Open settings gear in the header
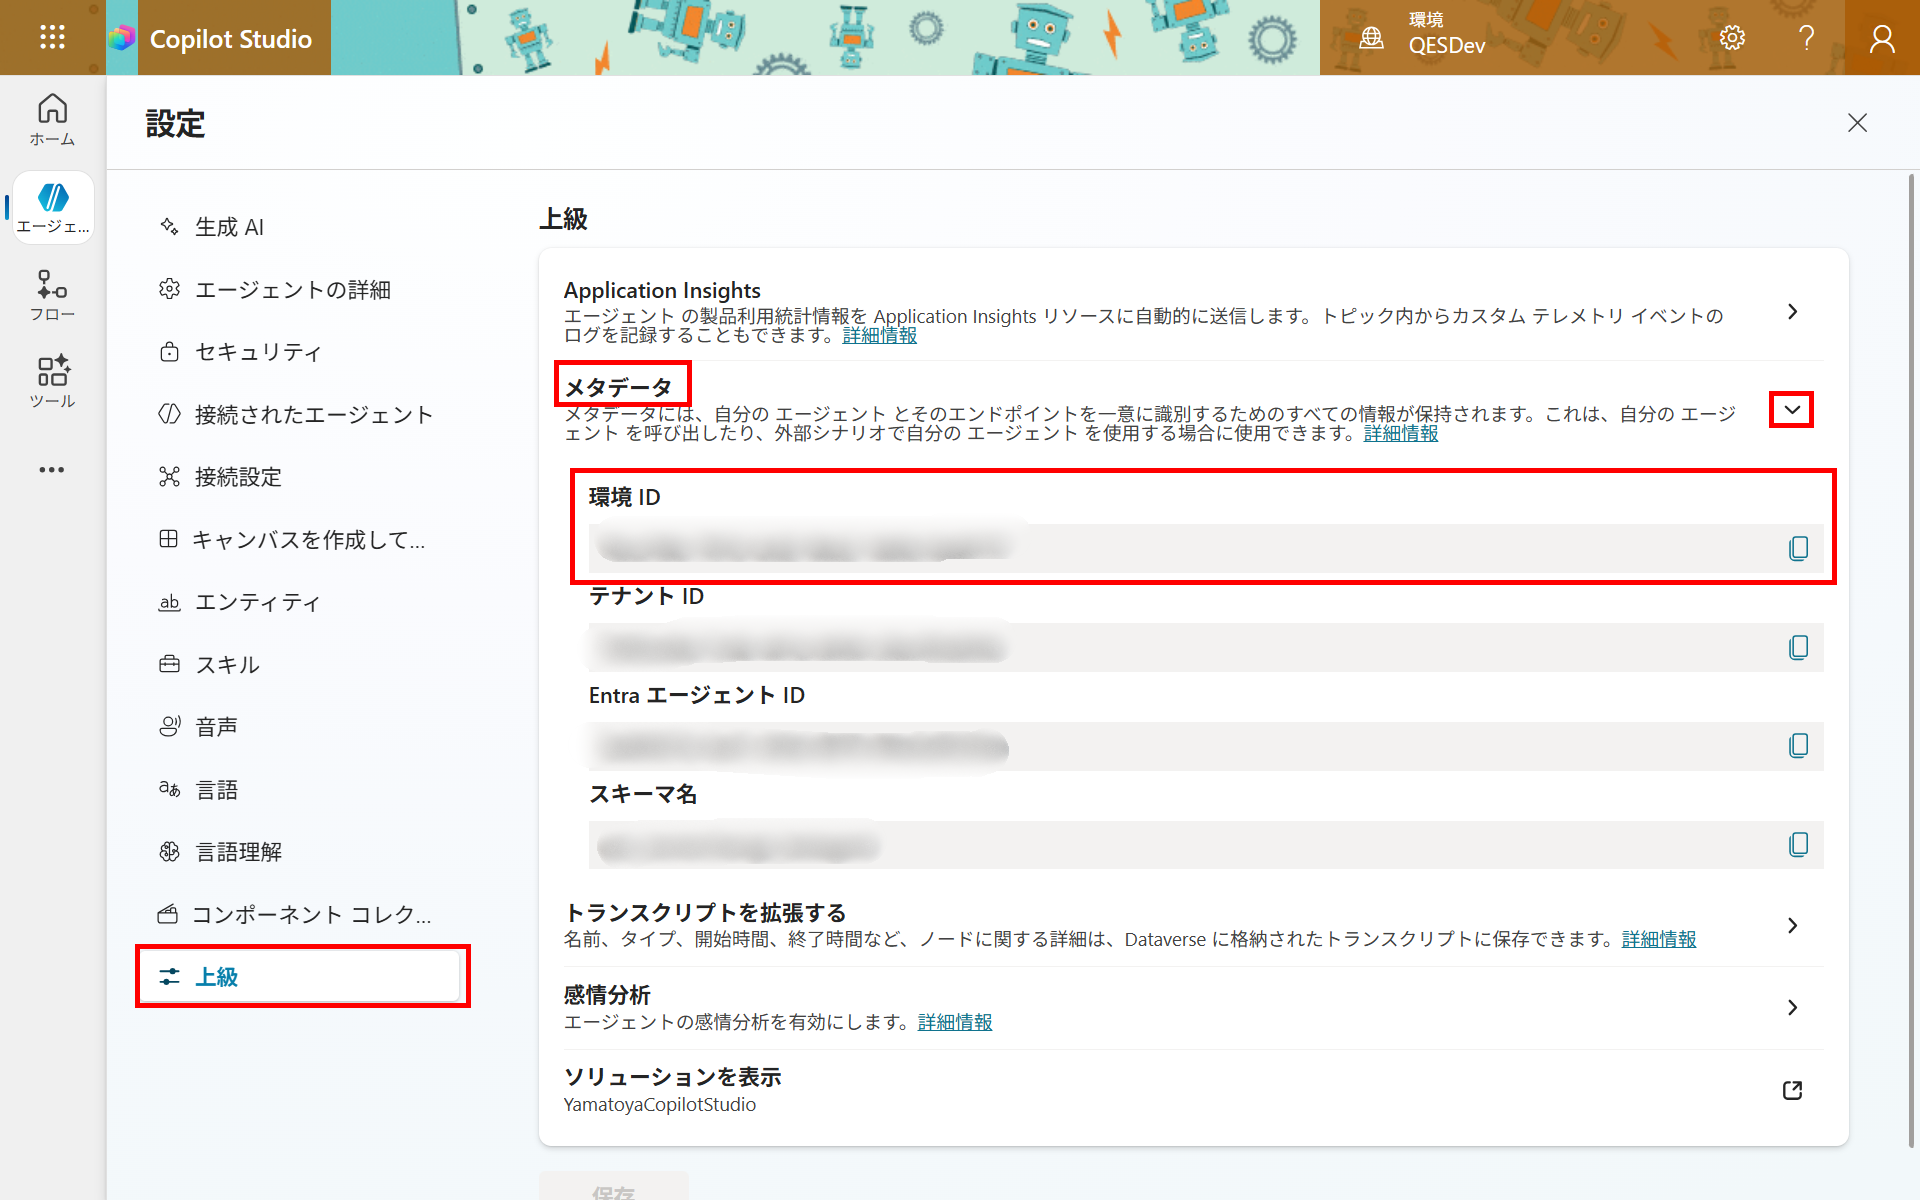1920x1200 pixels. pos(1732,38)
